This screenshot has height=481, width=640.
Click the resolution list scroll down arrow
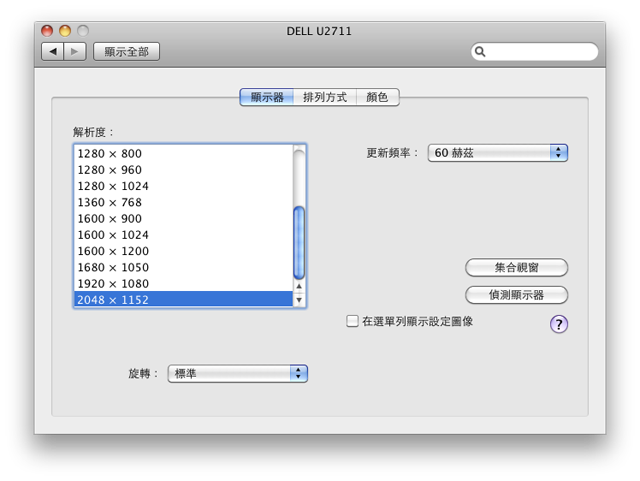click(299, 300)
